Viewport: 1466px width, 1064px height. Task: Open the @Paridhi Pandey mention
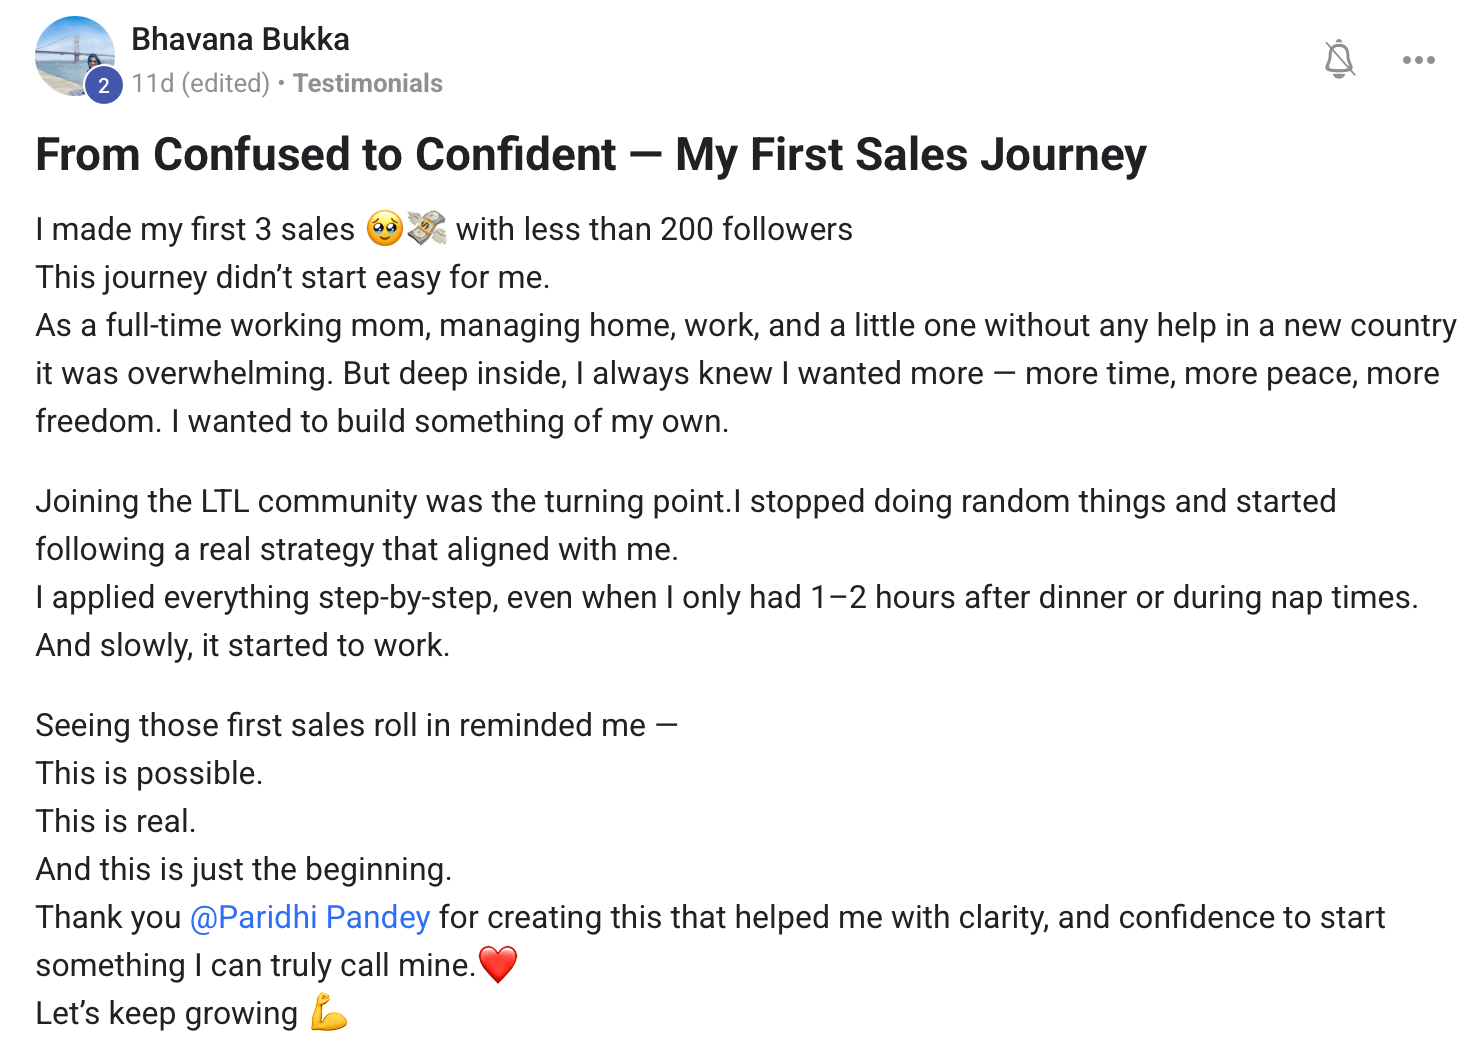310,917
